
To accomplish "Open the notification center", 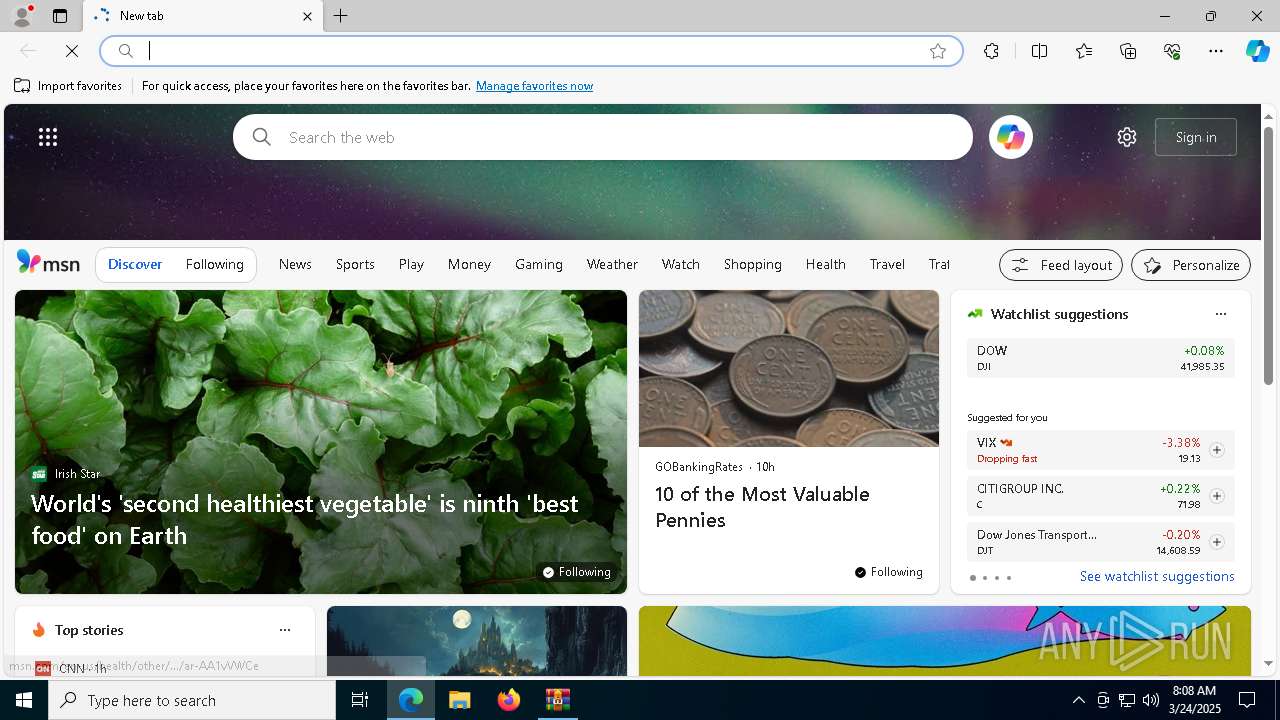I will [x=1247, y=700].
